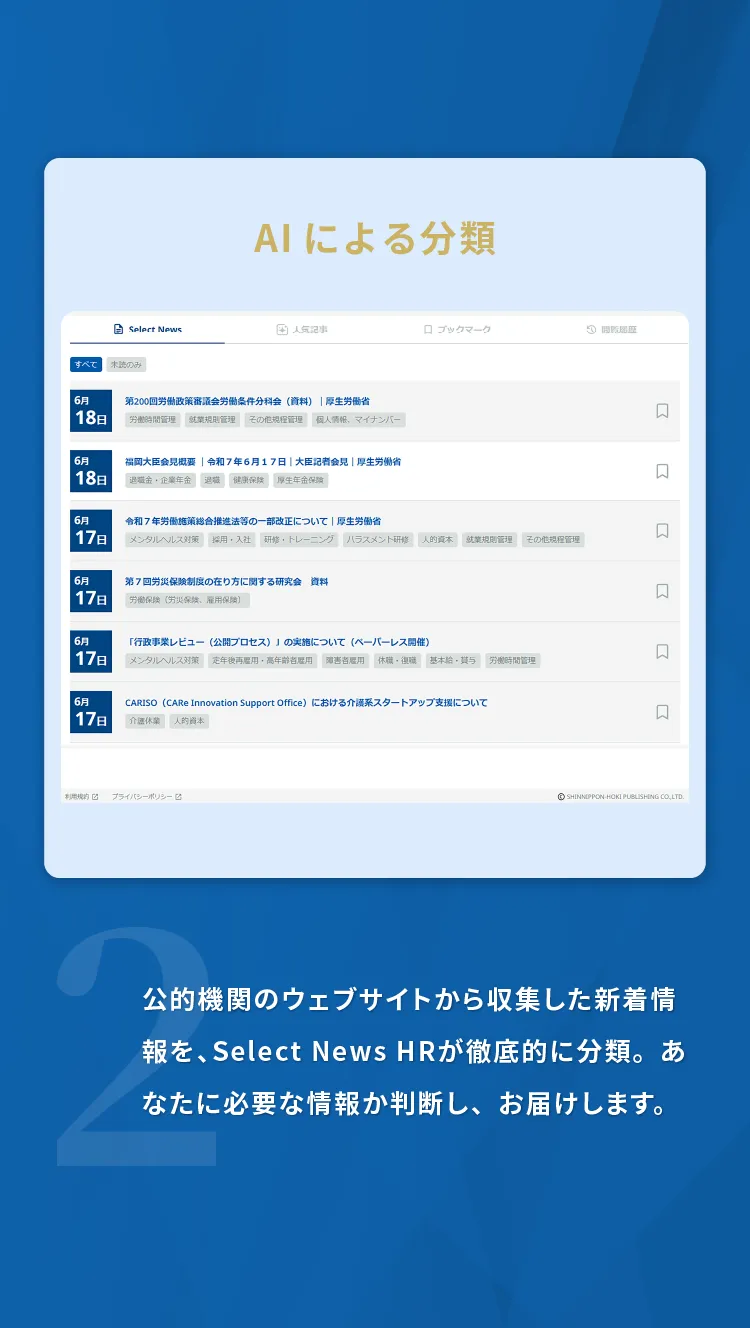Click 人的資本 tag under CARISO article
The height and width of the screenshot is (1328, 750).
click(x=189, y=721)
